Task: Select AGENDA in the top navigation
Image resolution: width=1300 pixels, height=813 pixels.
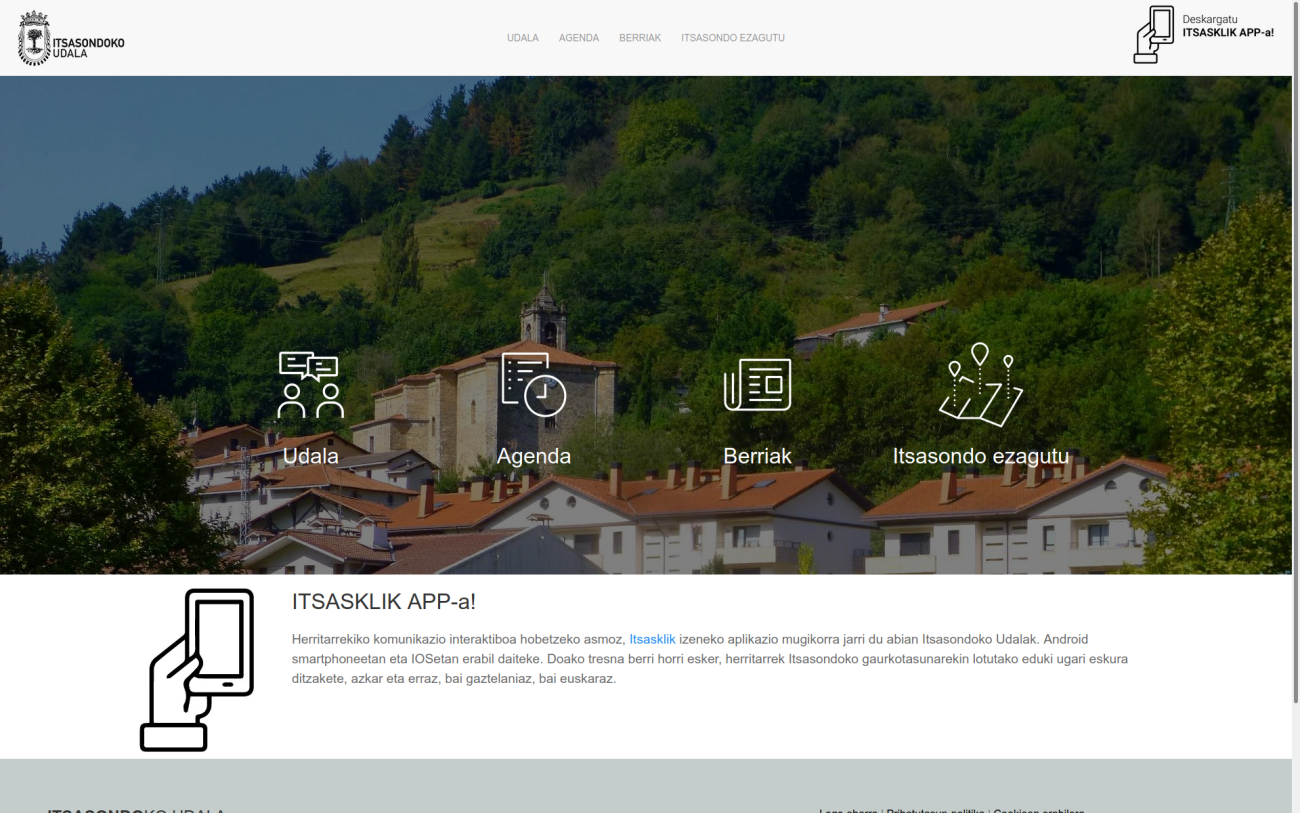Action: (578, 38)
